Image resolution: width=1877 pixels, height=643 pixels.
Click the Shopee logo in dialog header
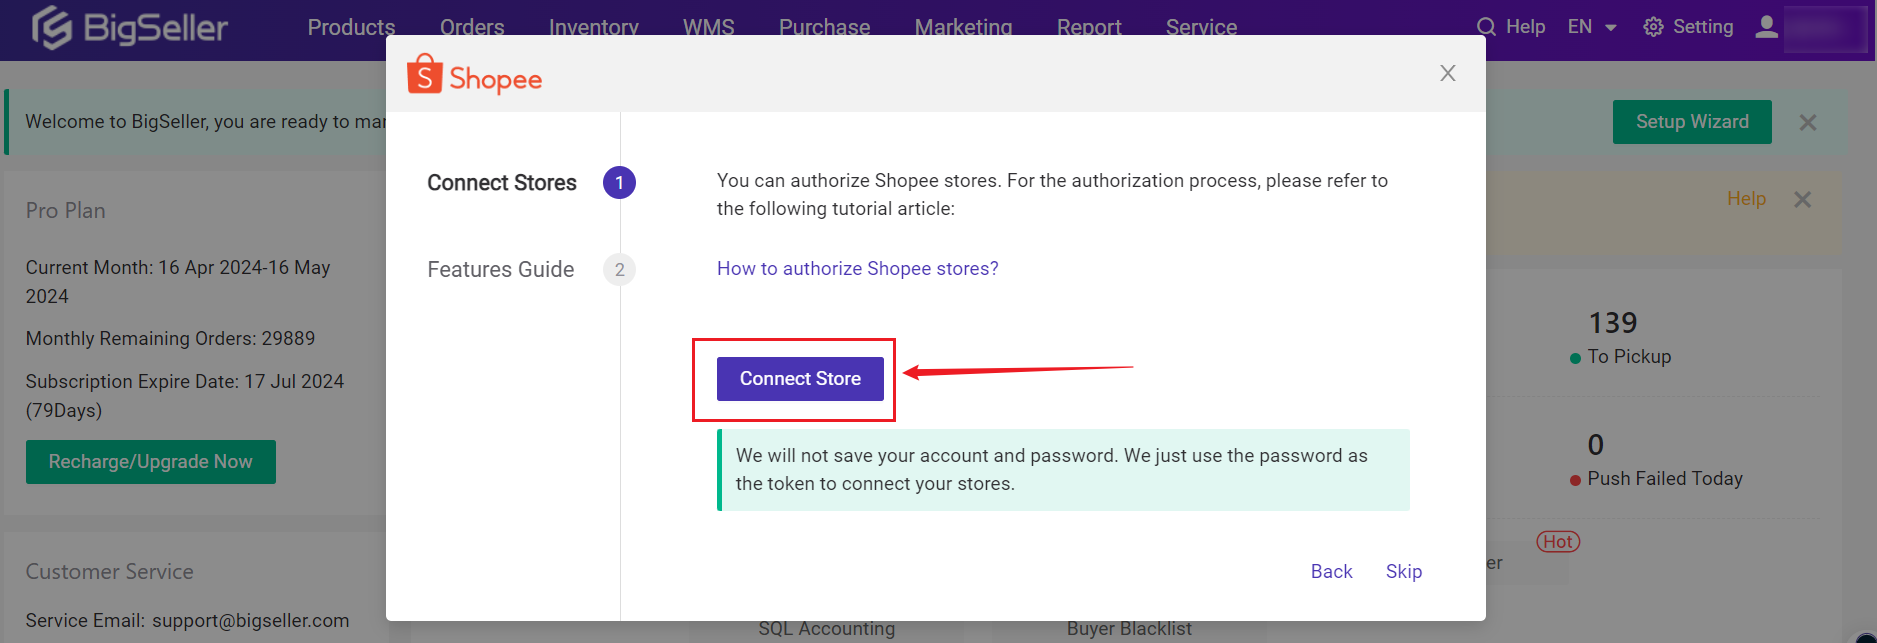click(x=474, y=76)
